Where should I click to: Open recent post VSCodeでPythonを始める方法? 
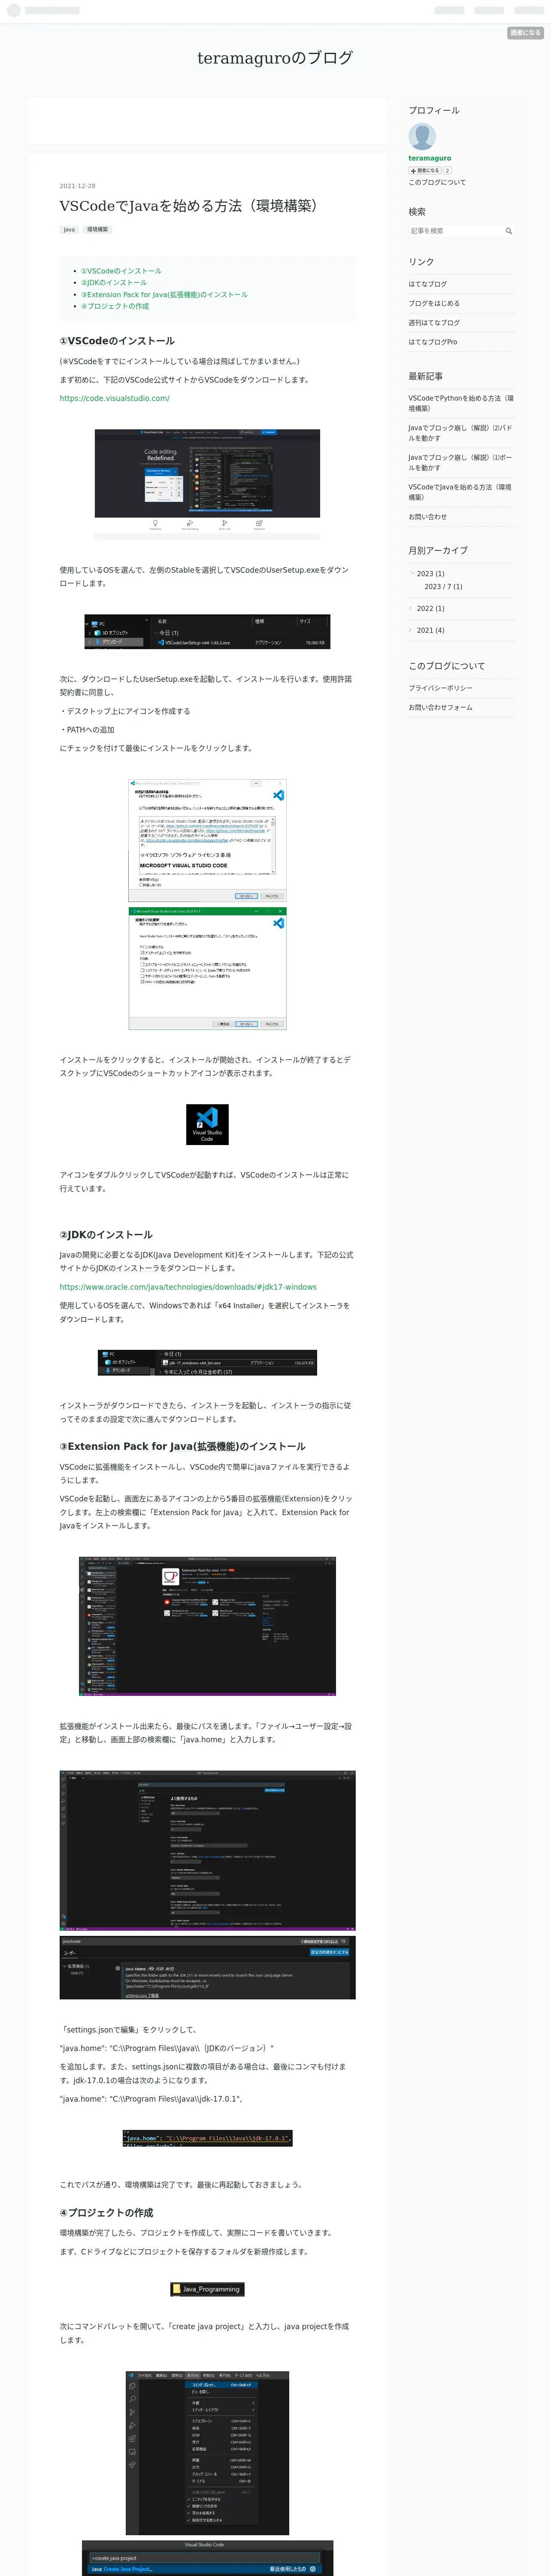click(x=461, y=403)
